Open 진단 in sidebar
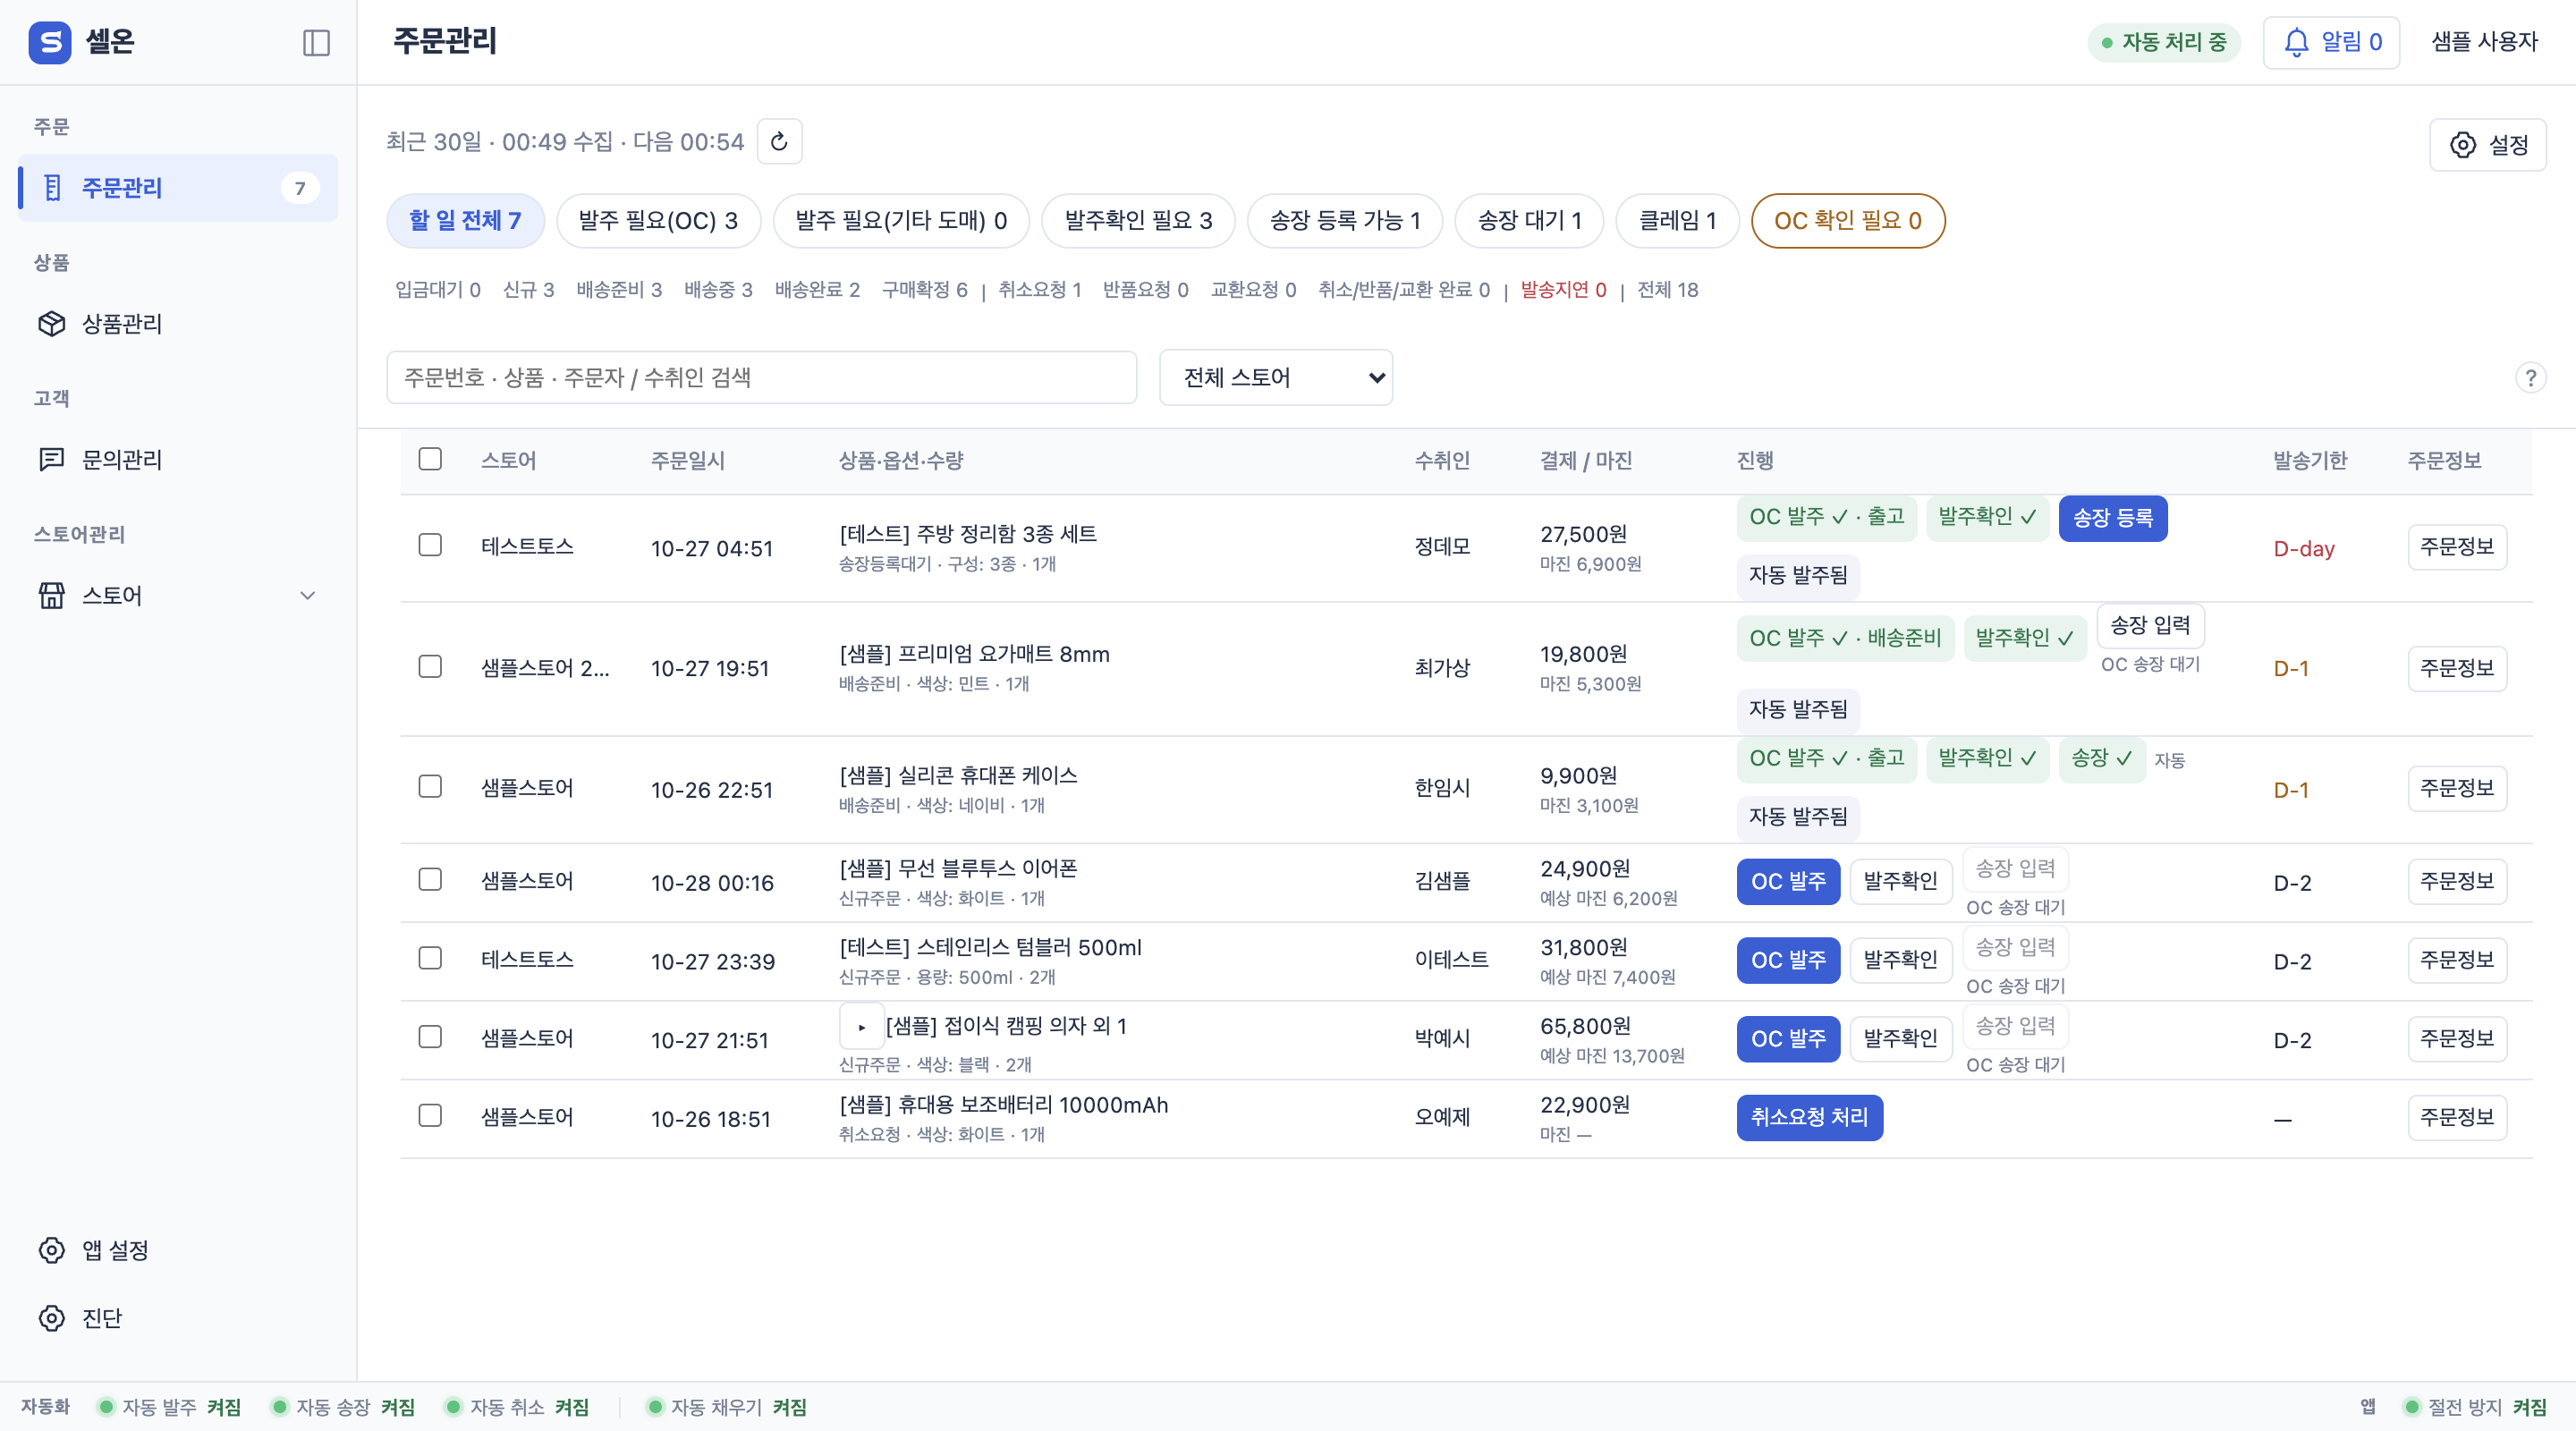2576x1431 pixels. [178, 1318]
